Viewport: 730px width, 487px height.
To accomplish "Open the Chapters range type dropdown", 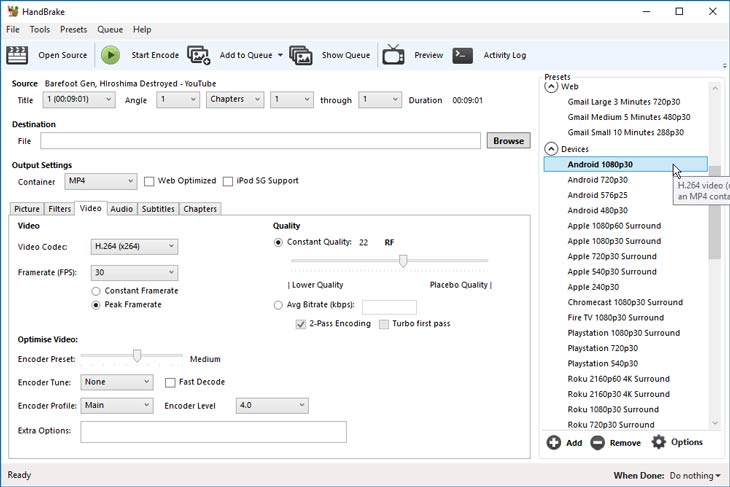I will point(235,100).
